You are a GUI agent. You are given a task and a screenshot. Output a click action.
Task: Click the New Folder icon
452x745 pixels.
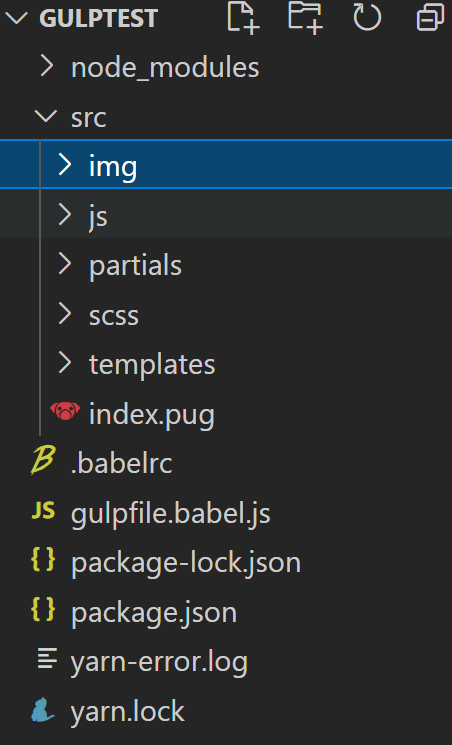point(305,18)
